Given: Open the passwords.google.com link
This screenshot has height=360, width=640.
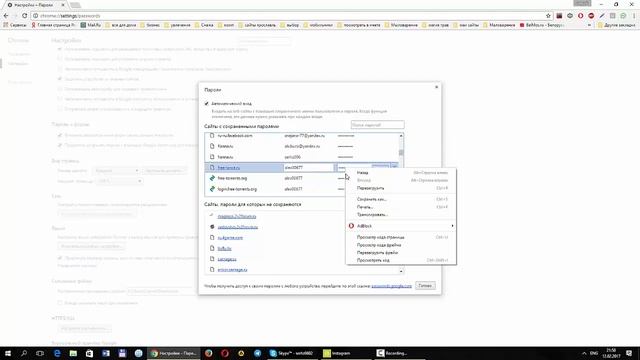Looking at the screenshot, I should [x=391, y=286].
